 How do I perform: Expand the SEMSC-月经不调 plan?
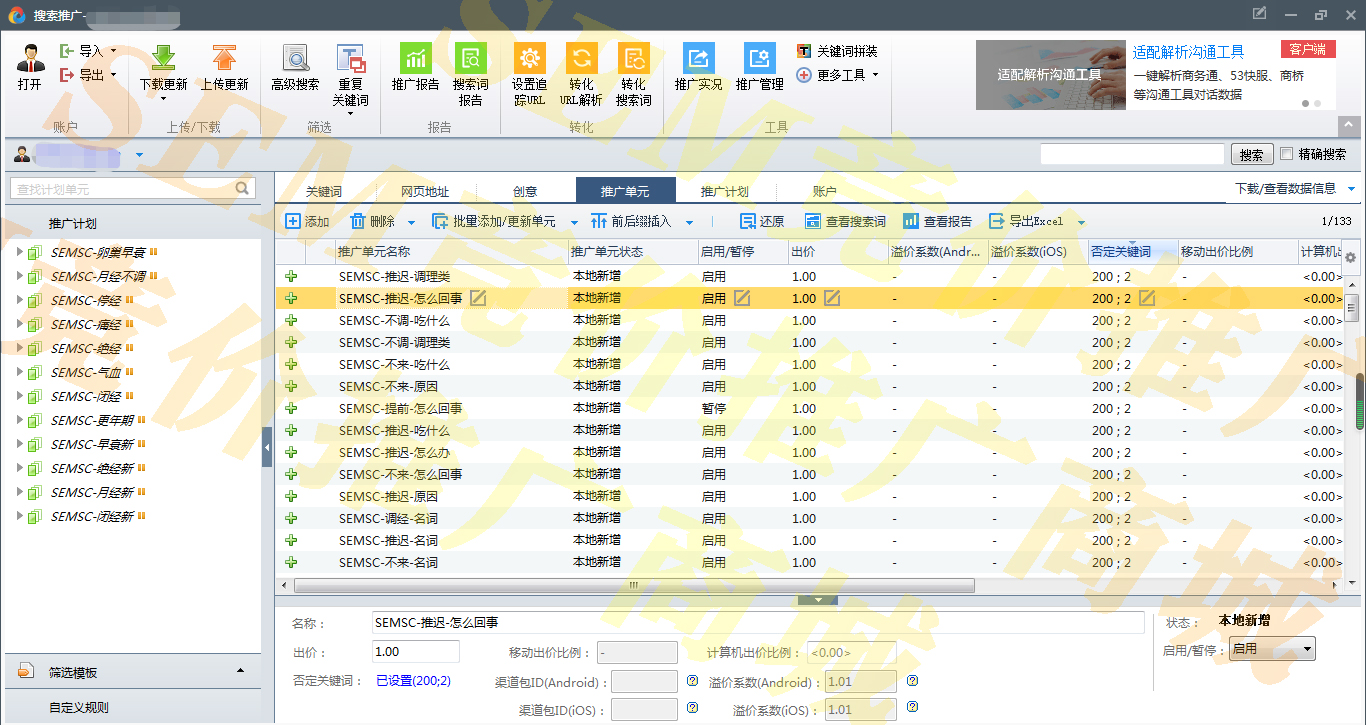click(x=19, y=276)
